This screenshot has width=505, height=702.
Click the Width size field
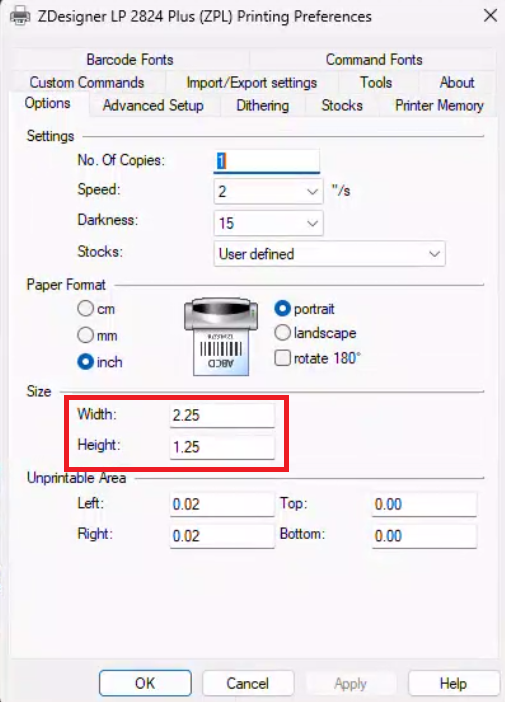point(222,415)
